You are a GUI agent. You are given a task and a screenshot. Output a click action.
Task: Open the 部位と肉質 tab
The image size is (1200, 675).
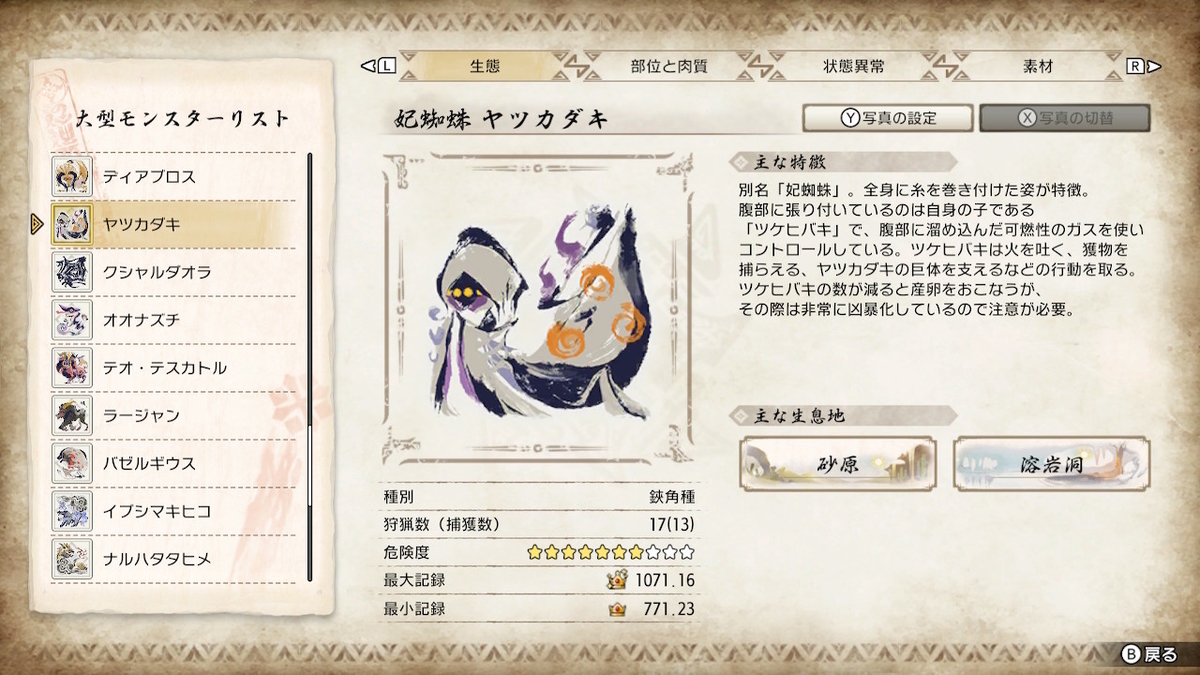point(669,67)
